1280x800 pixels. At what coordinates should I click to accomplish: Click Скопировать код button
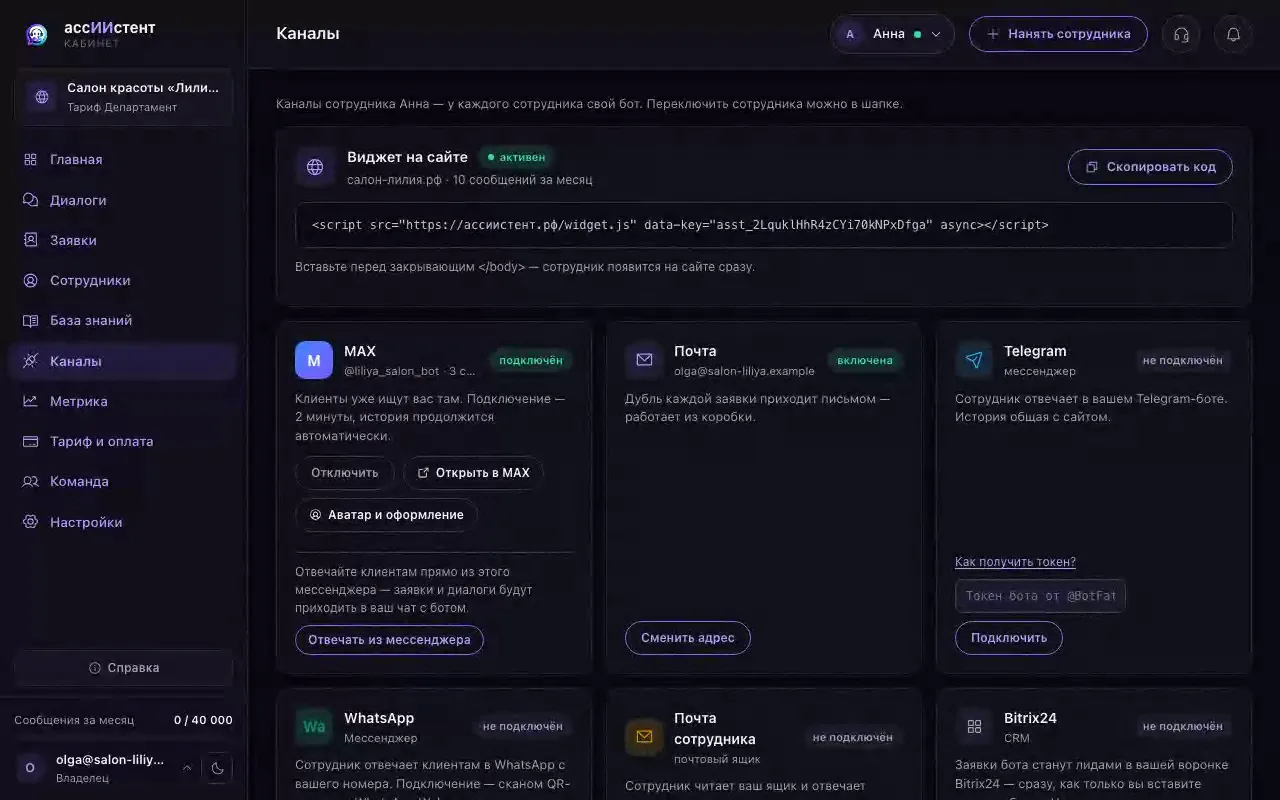(x=1150, y=167)
